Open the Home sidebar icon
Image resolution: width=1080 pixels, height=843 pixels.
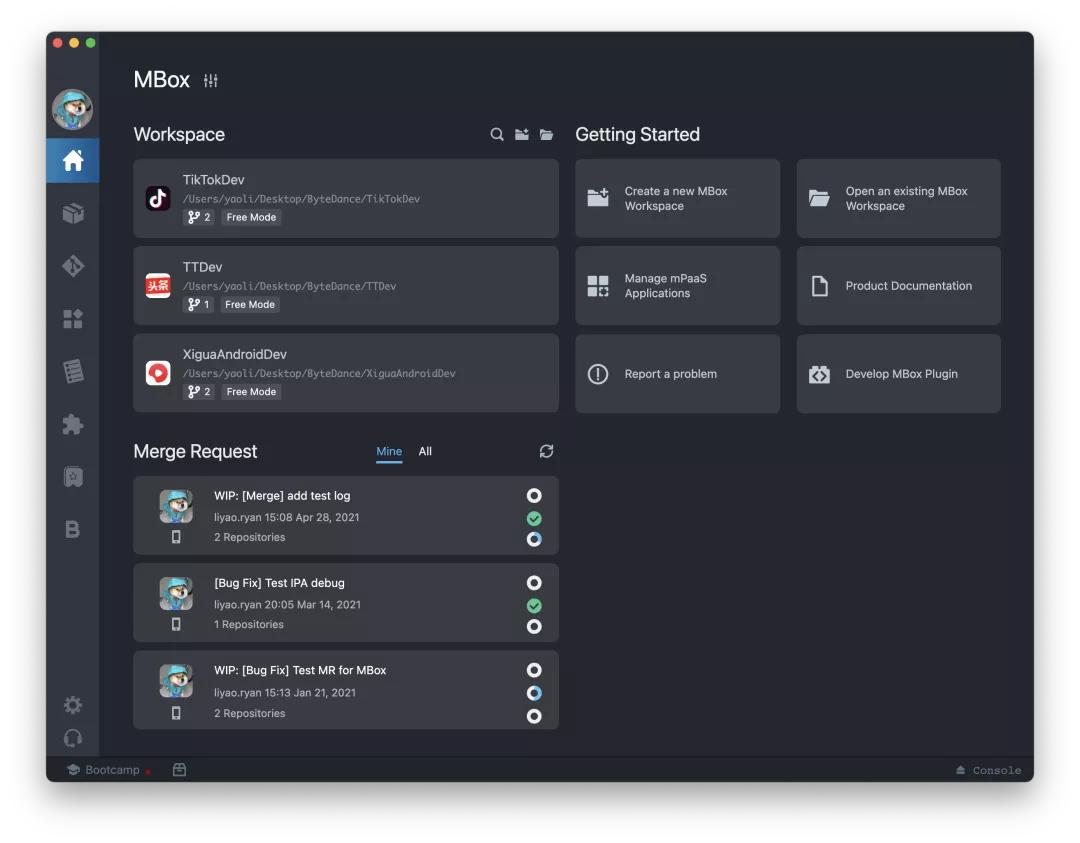point(73,161)
